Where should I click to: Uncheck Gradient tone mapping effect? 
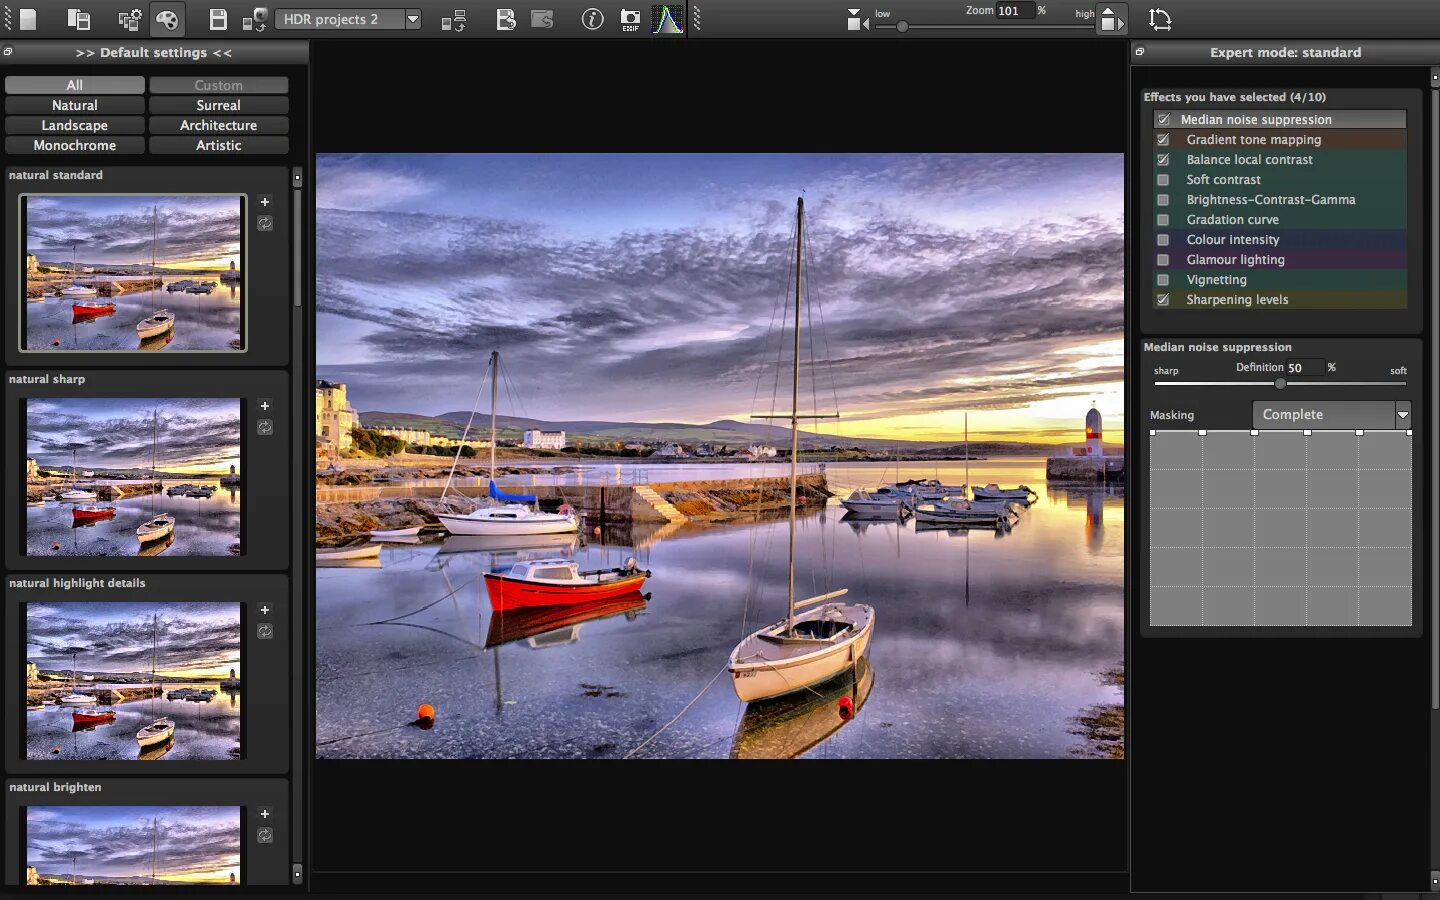(1163, 139)
